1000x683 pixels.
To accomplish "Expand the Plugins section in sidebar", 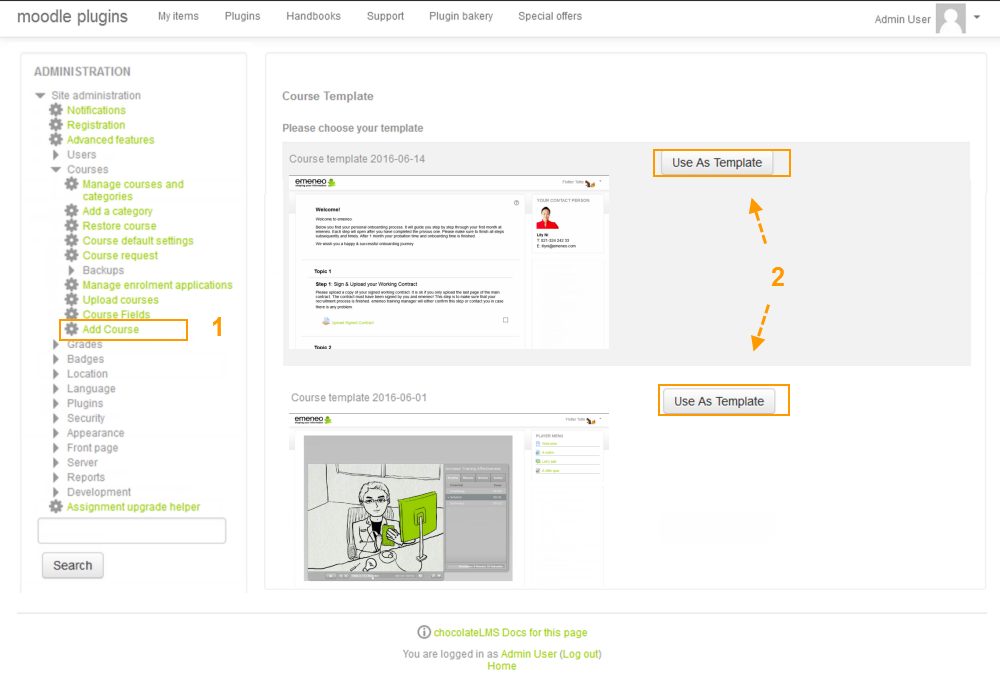I will pyautogui.click(x=55, y=403).
